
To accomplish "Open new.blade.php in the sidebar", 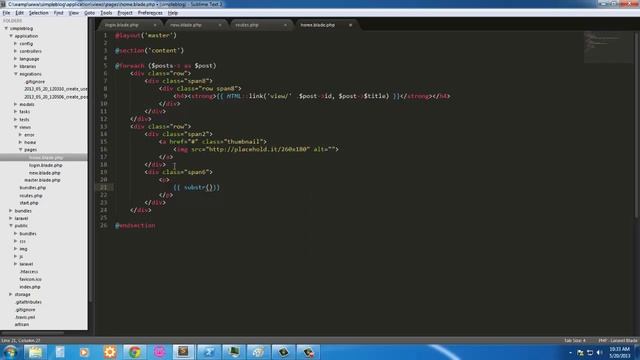I will (44, 173).
